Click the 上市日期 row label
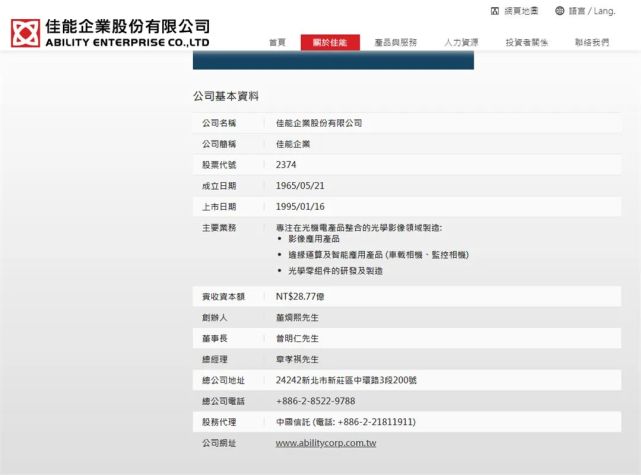 [219, 206]
